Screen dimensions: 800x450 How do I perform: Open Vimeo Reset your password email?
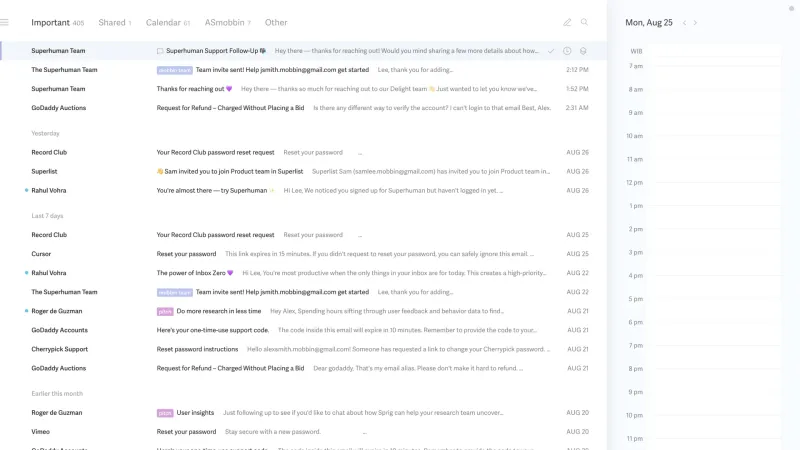304,432
